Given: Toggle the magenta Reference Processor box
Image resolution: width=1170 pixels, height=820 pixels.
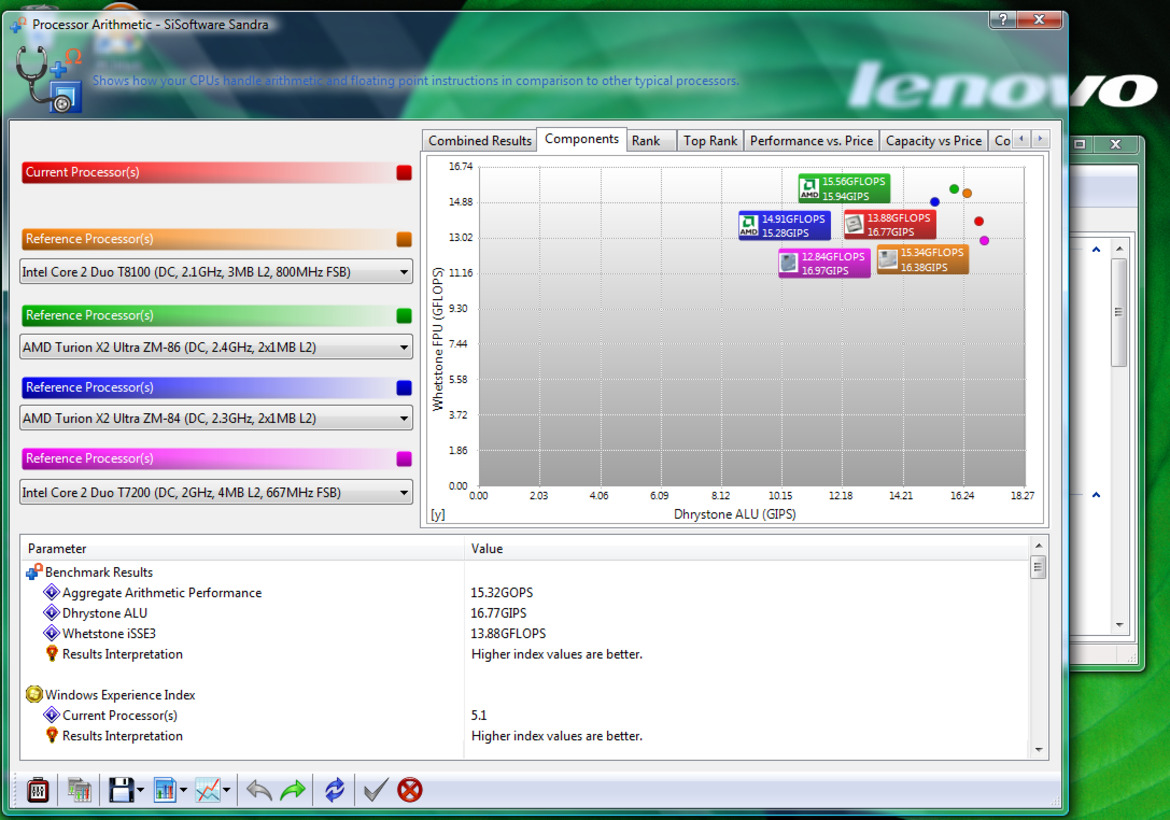Looking at the screenshot, I should (404, 458).
